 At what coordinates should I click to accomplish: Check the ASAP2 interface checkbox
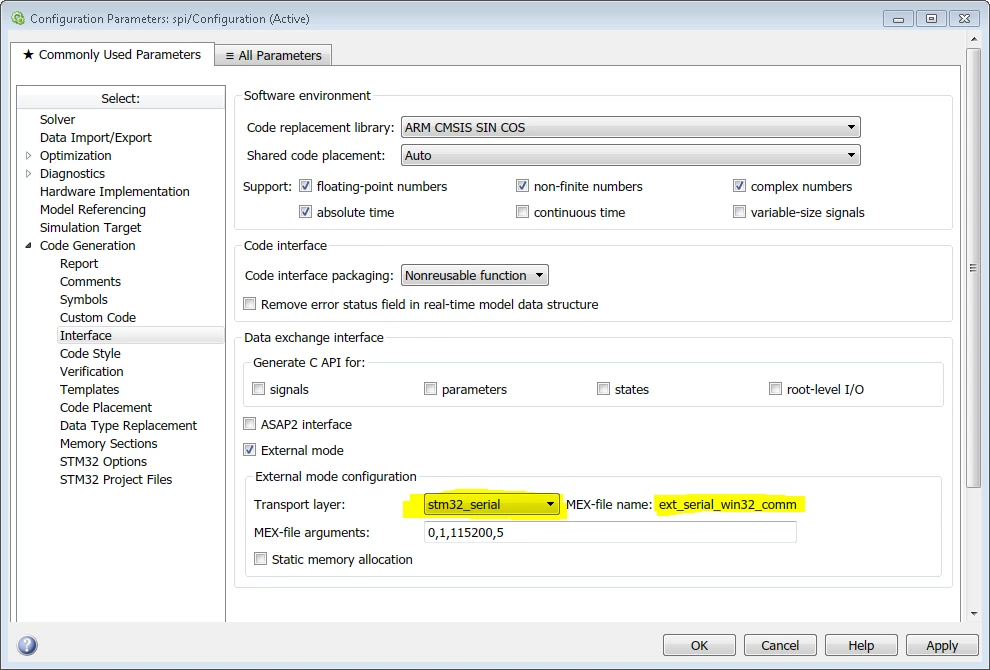(x=250, y=424)
